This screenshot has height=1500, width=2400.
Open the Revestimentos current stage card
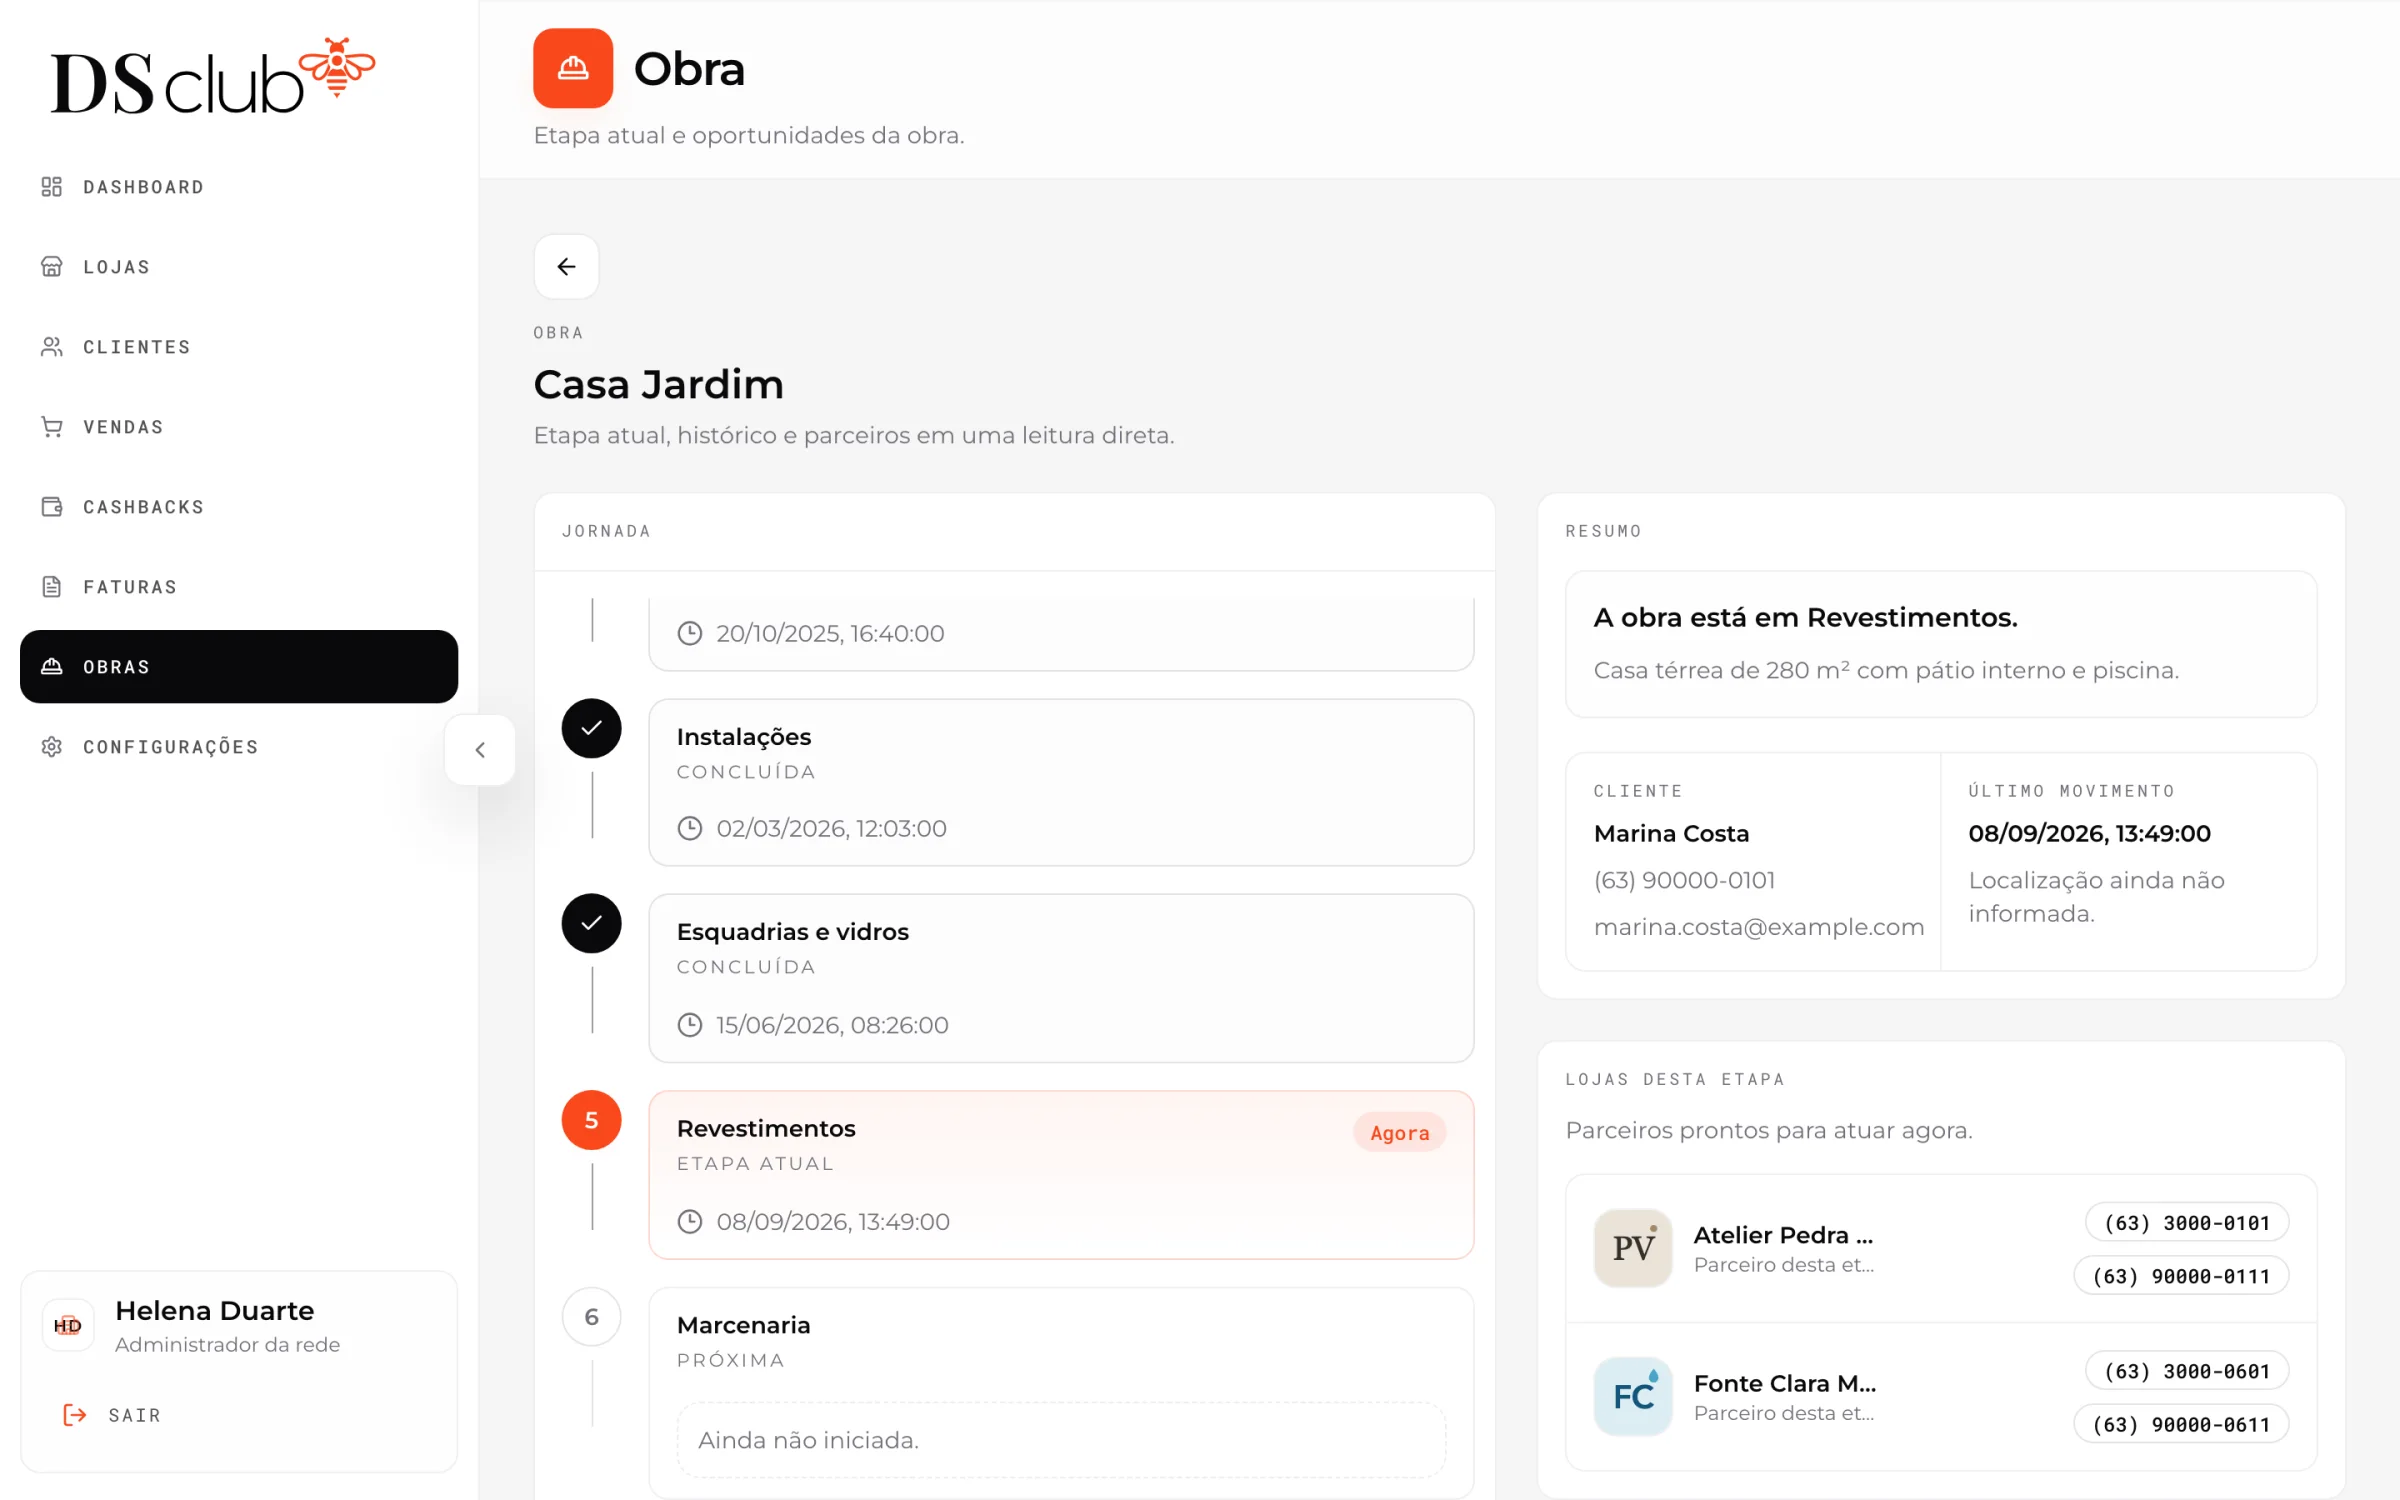[1061, 1175]
